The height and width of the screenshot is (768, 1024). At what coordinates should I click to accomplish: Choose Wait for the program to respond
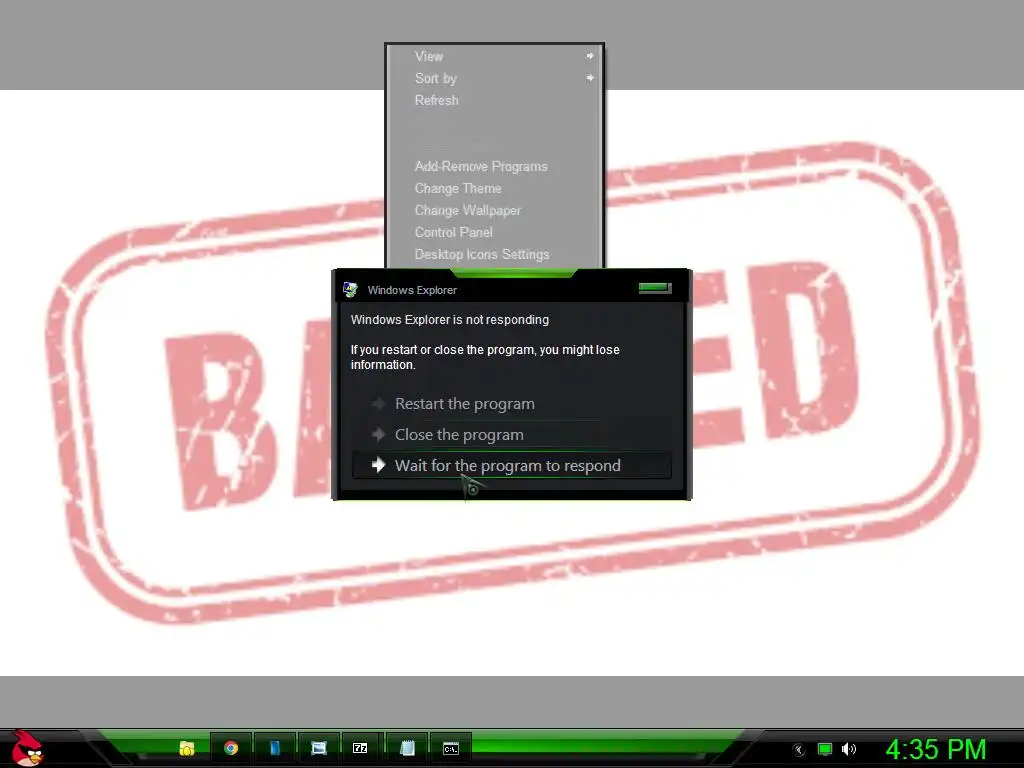pos(511,465)
